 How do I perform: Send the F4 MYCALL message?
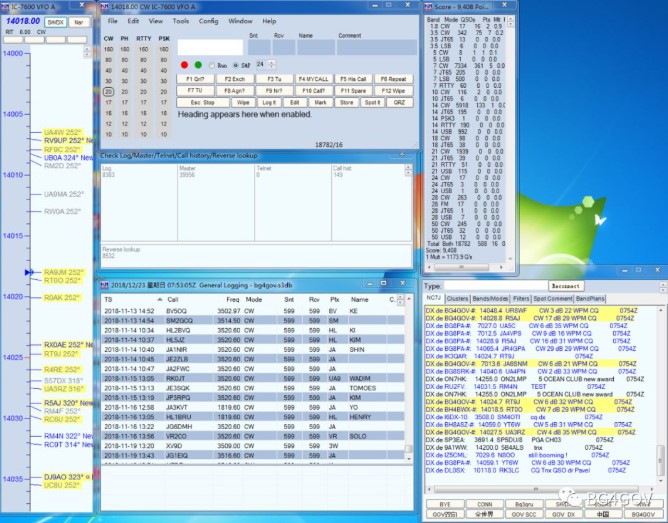(x=314, y=79)
